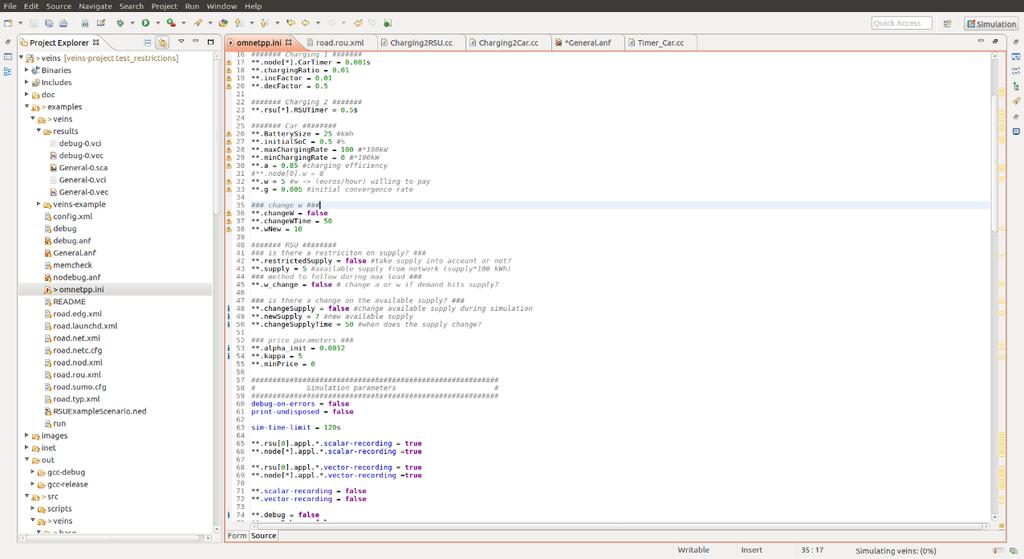Click the Previous Annotation arrow icon

pyautogui.click(x=264, y=23)
